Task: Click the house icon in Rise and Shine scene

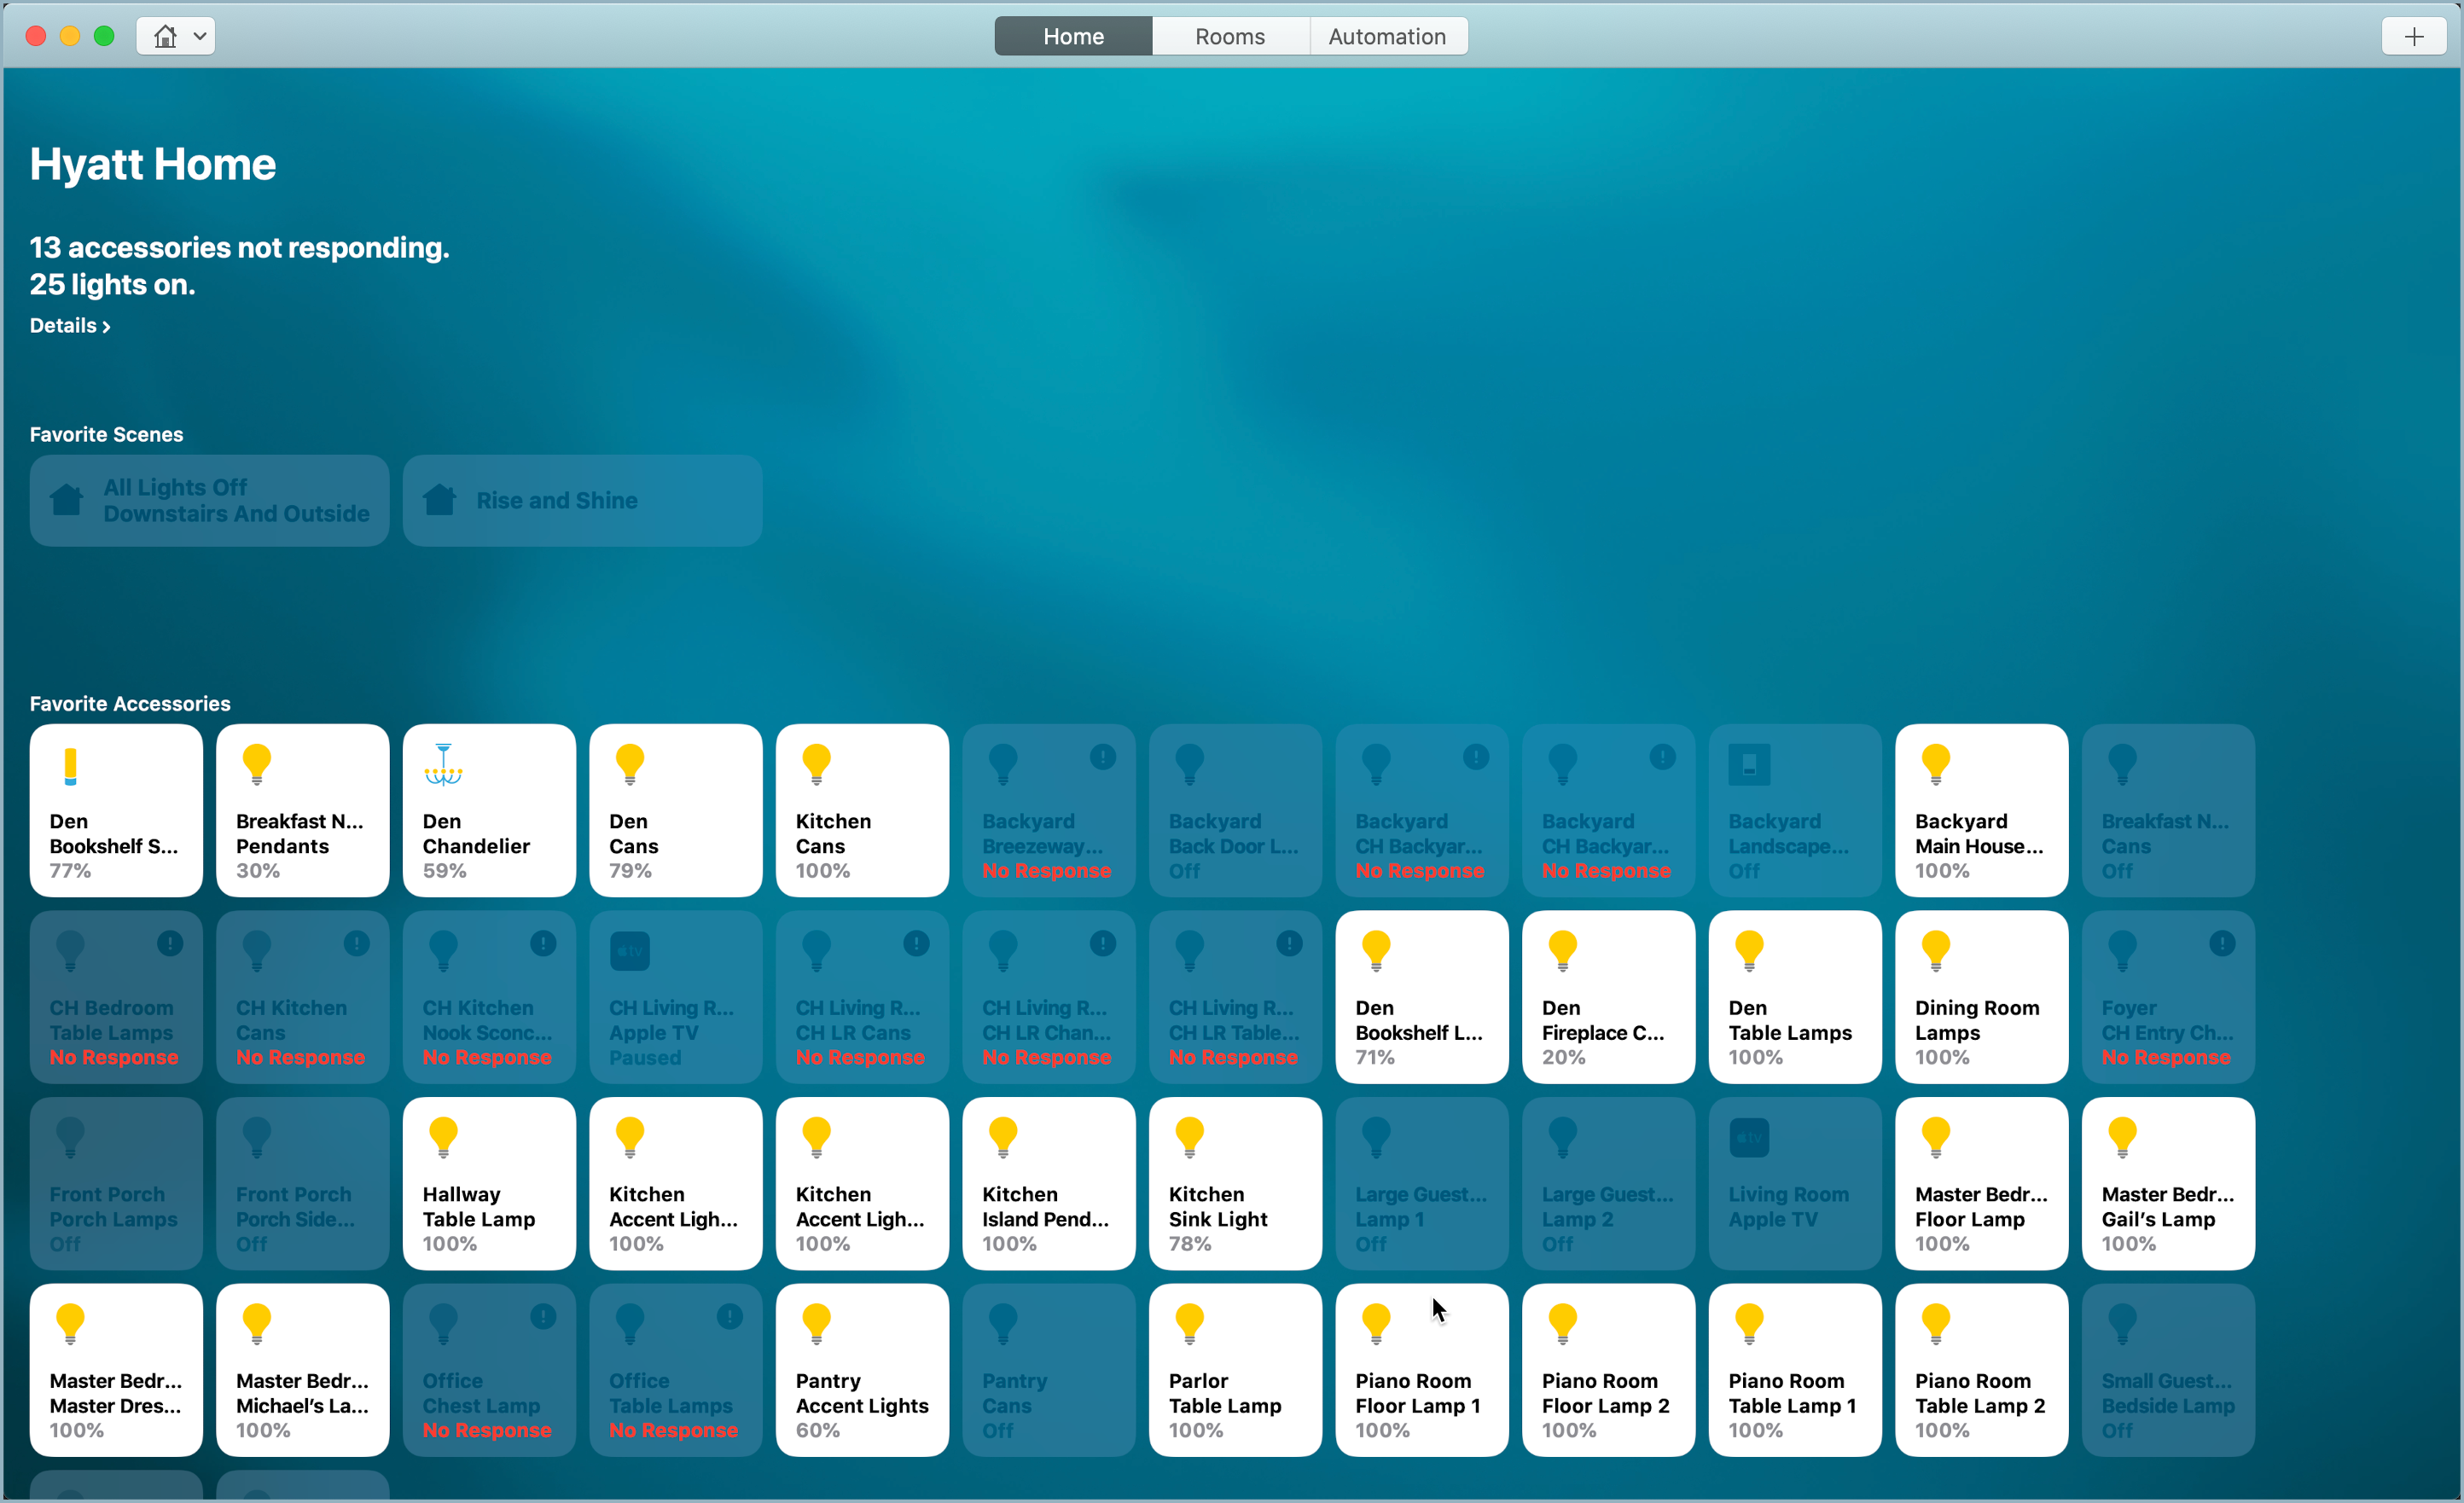Action: point(440,500)
